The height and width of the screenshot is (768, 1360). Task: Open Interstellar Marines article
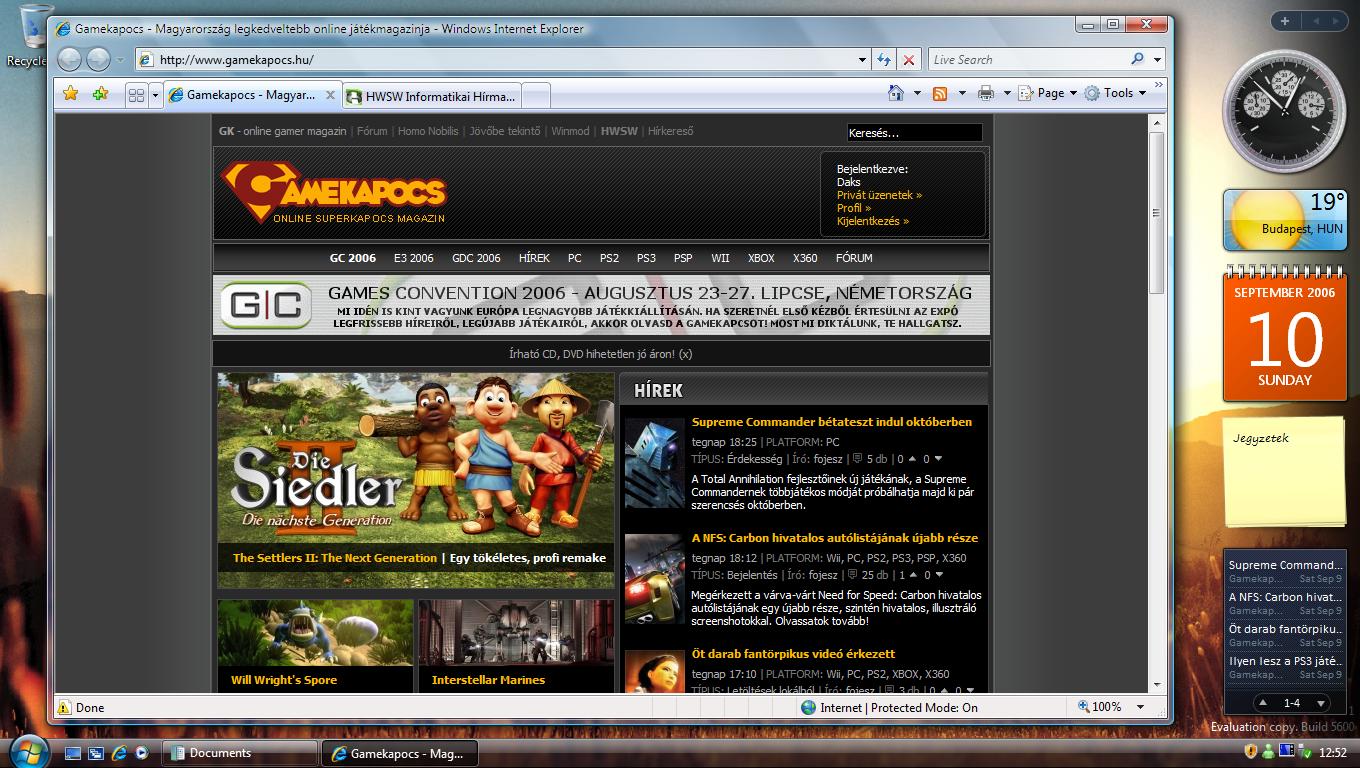point(488,680)
